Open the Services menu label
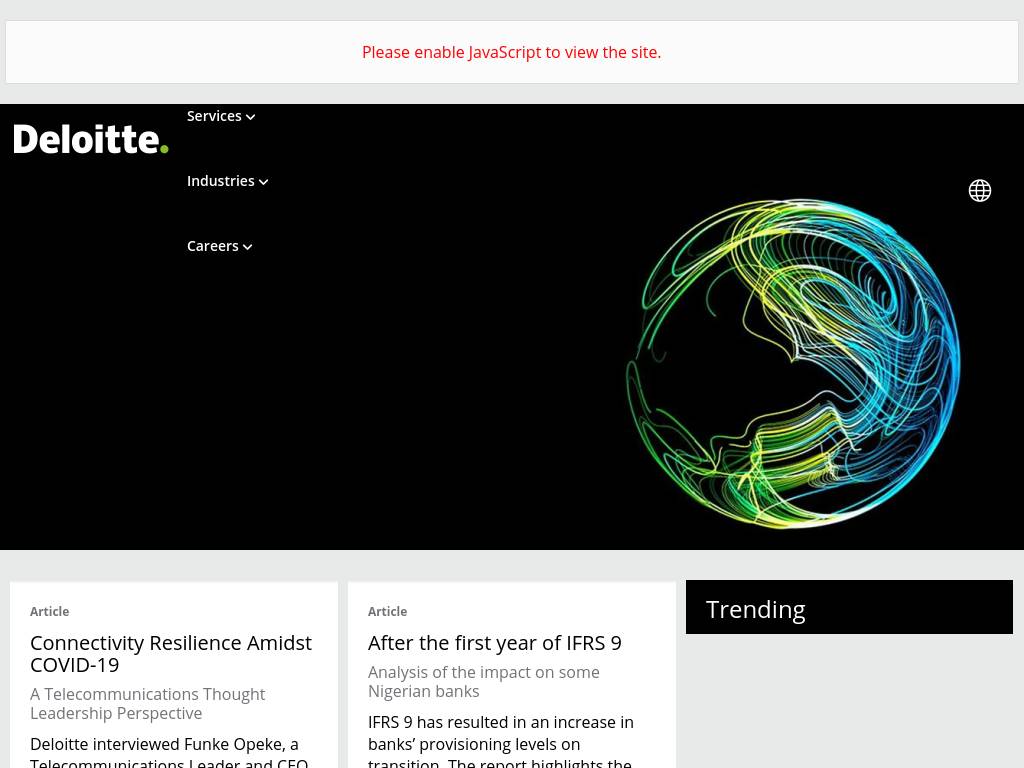This screenshot has width=1024, height=768. (214, 116)
